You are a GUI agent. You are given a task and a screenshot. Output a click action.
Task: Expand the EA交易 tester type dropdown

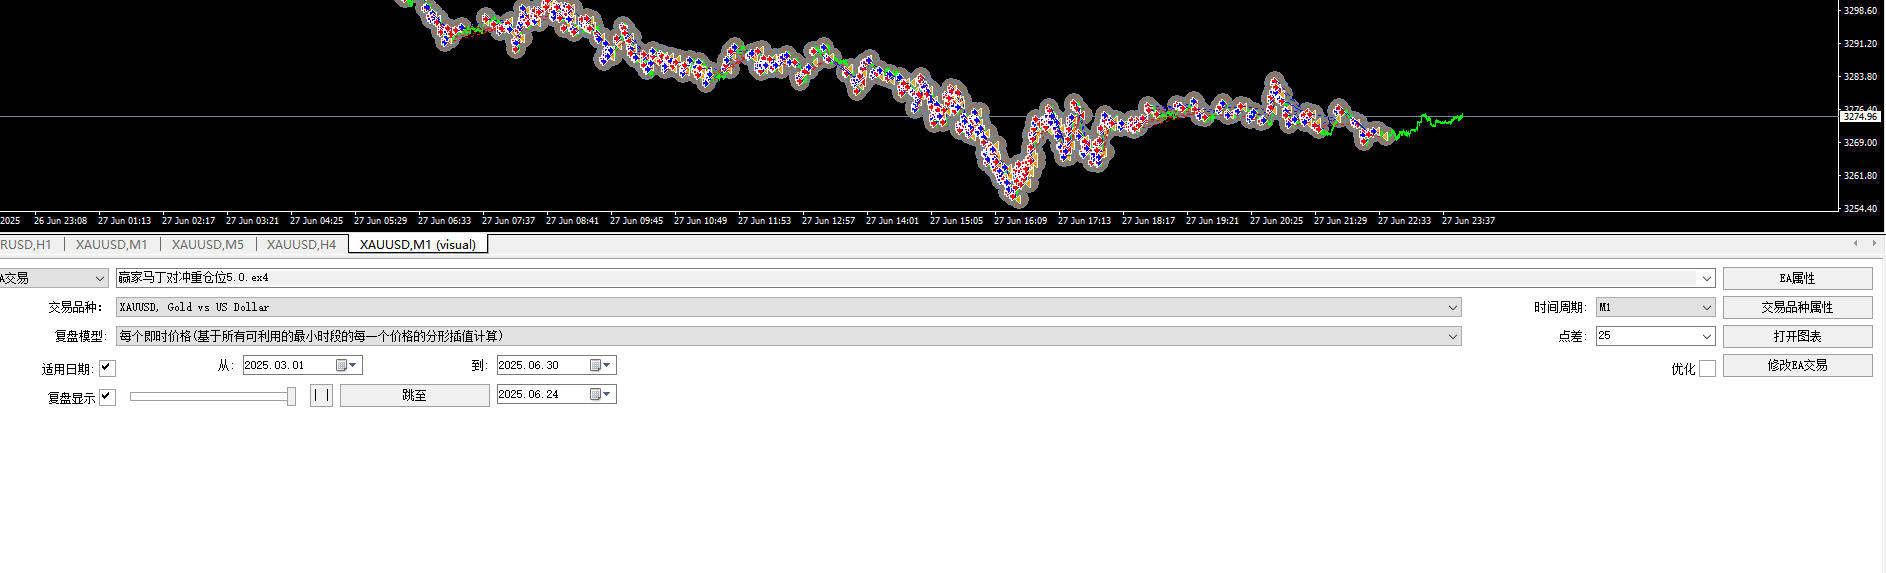point(99,278)
